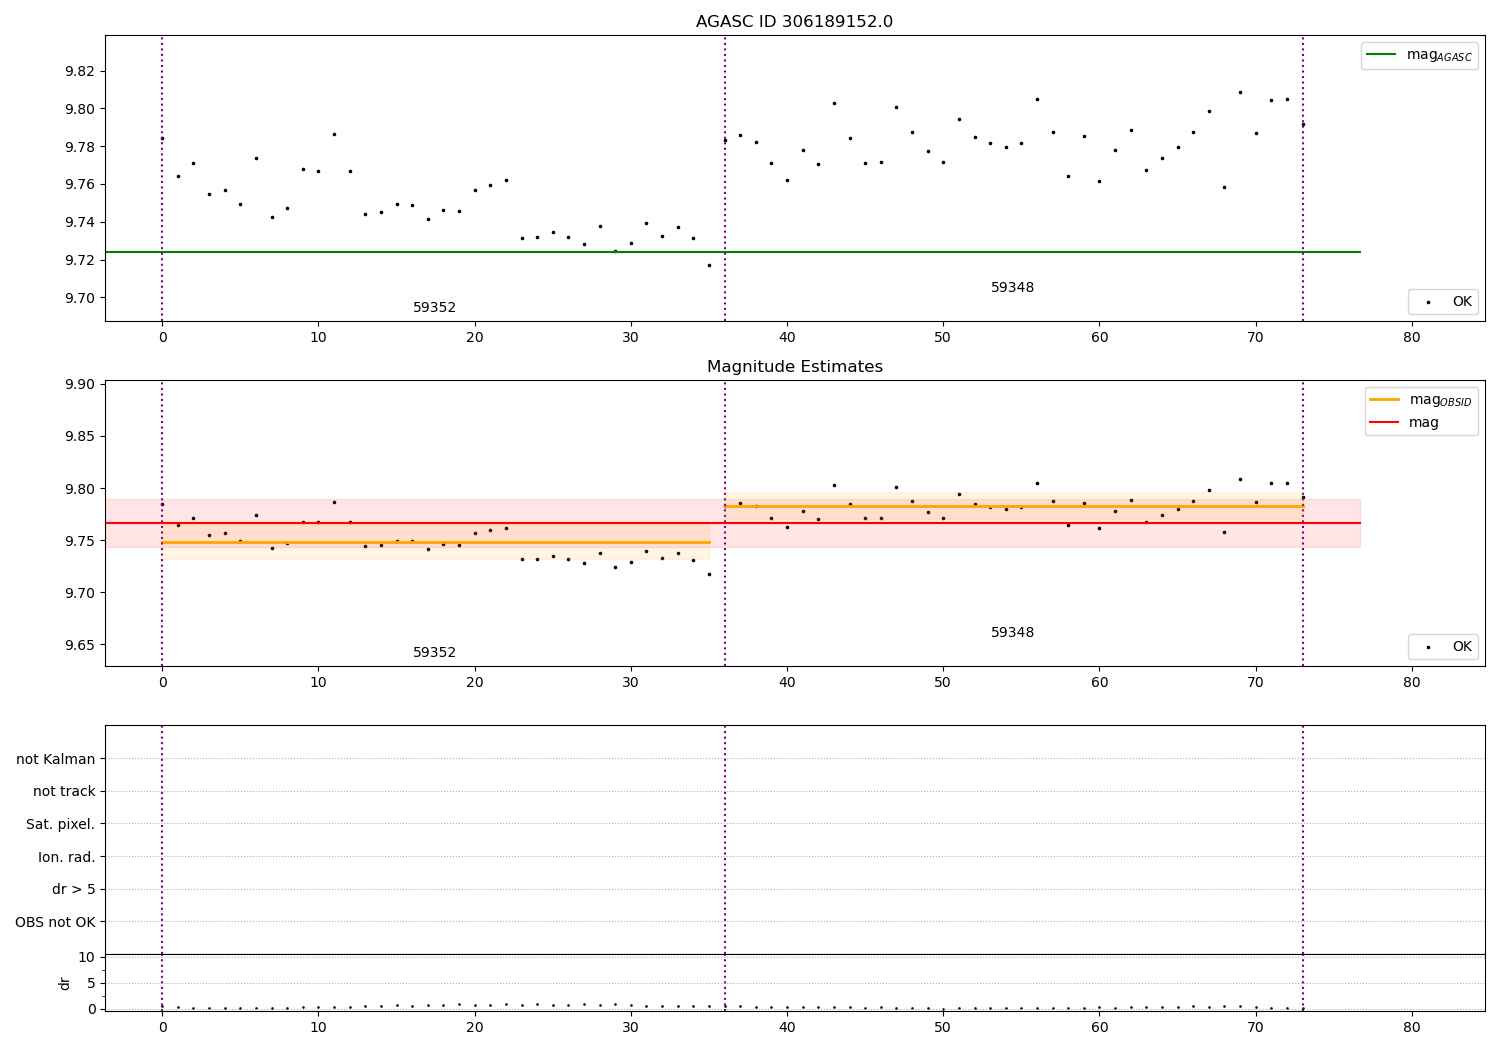The image size is (1500, 1050).
Task: Click orange mag OBSID line segment above label 59352
Action: [436, 542]
